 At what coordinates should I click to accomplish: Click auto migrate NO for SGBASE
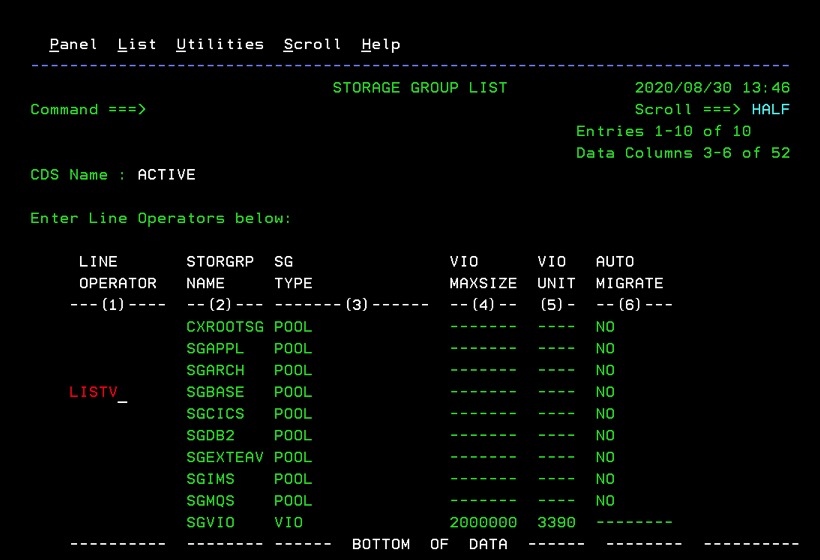pos(605,392)
